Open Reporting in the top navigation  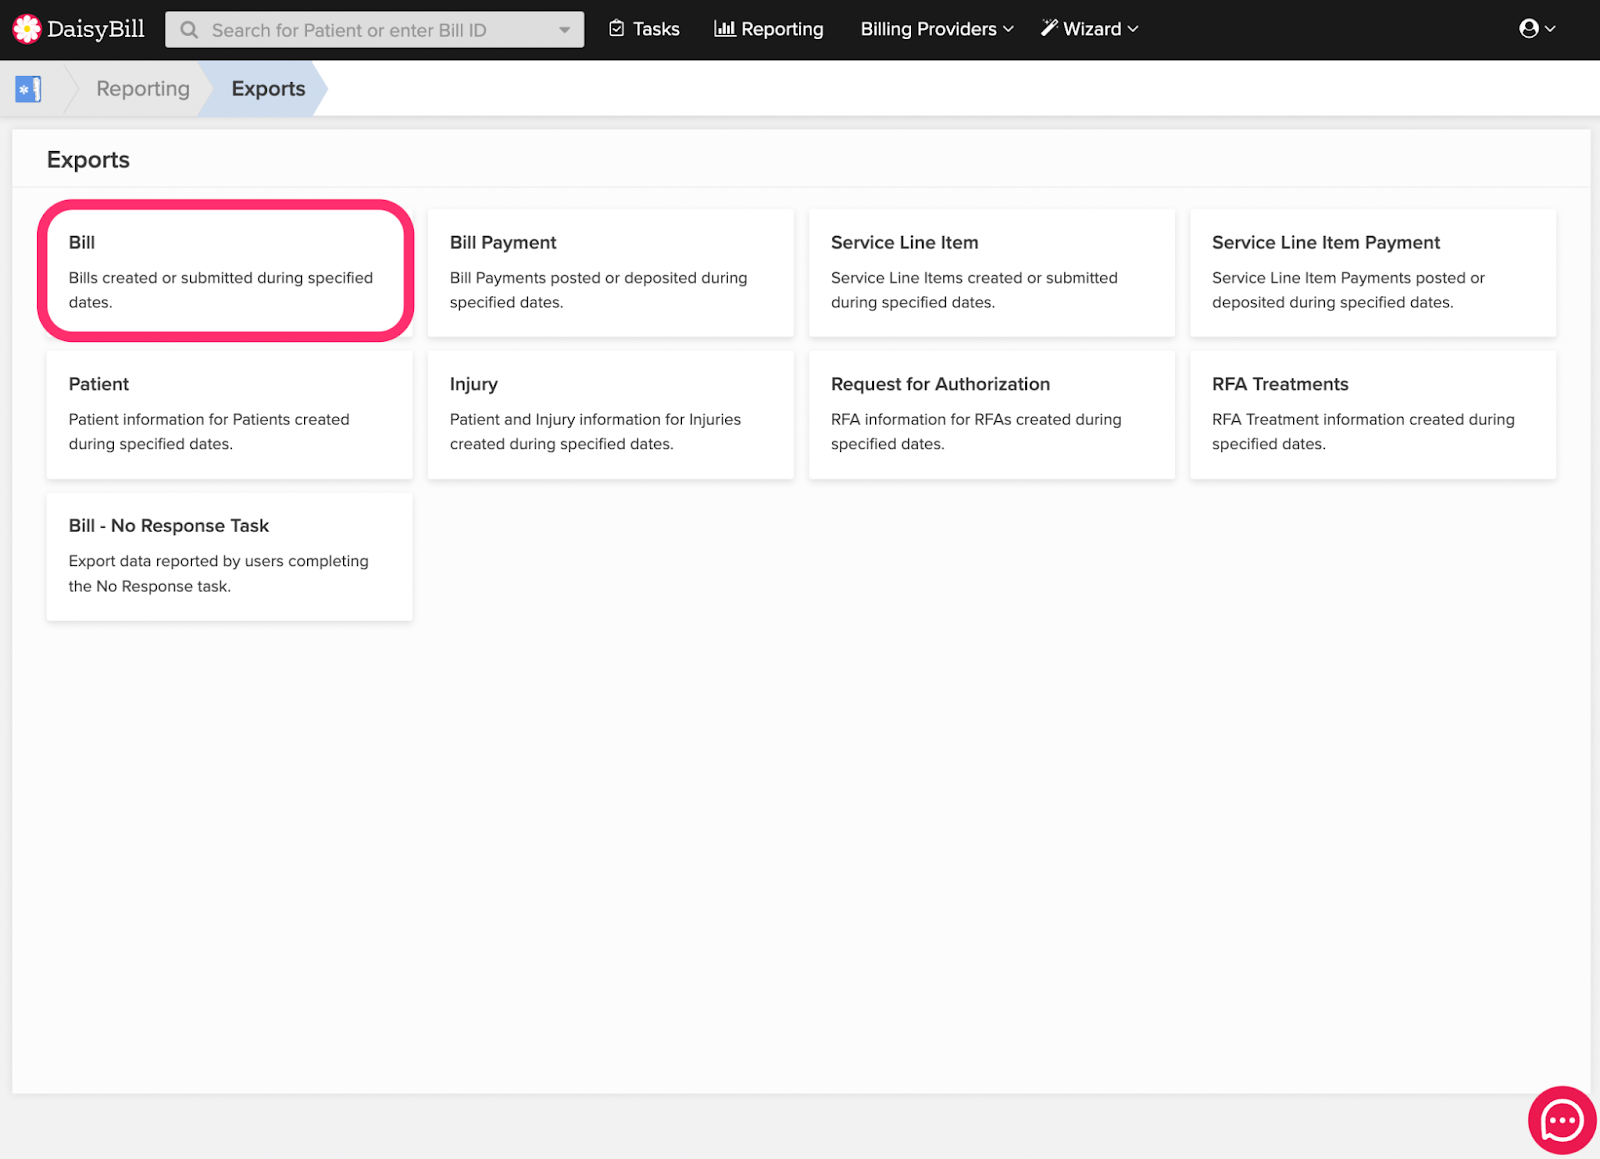tap(769, 29)
